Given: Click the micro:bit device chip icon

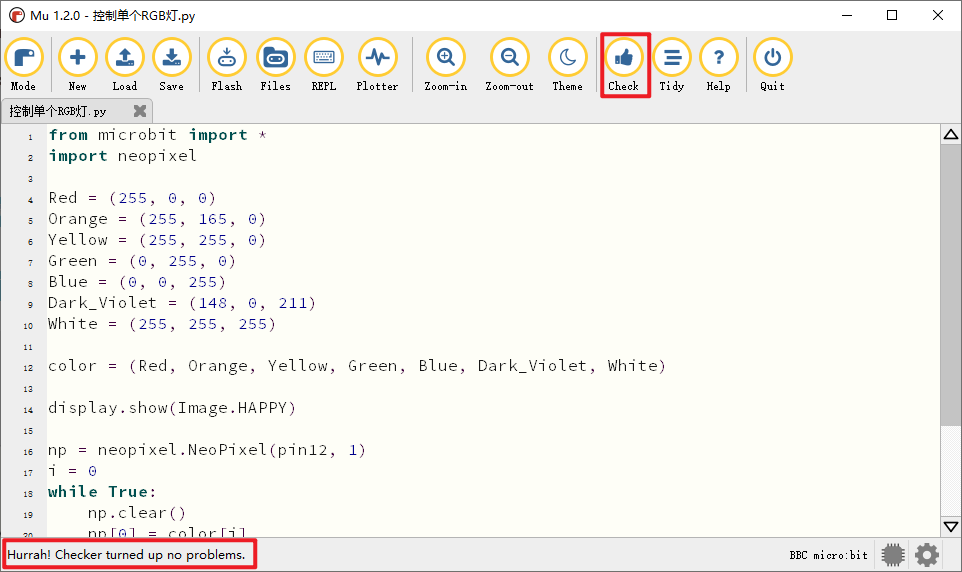Looking at the screenshot, I should coord(893,555).
